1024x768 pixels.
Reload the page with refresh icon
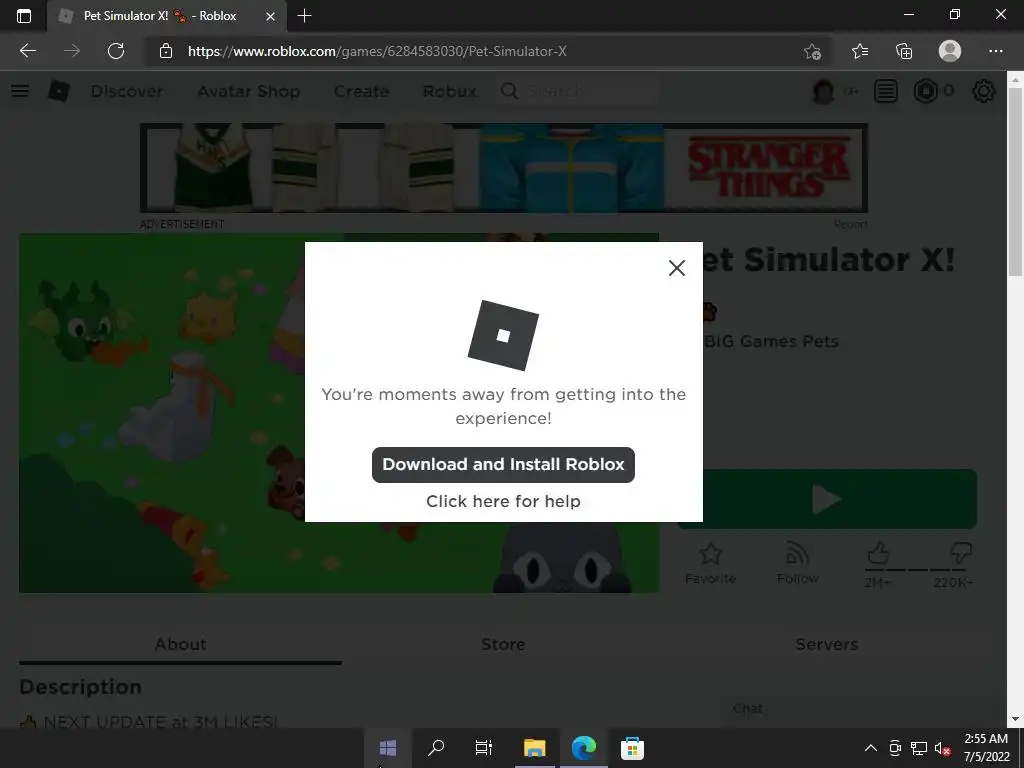[116, 51]
